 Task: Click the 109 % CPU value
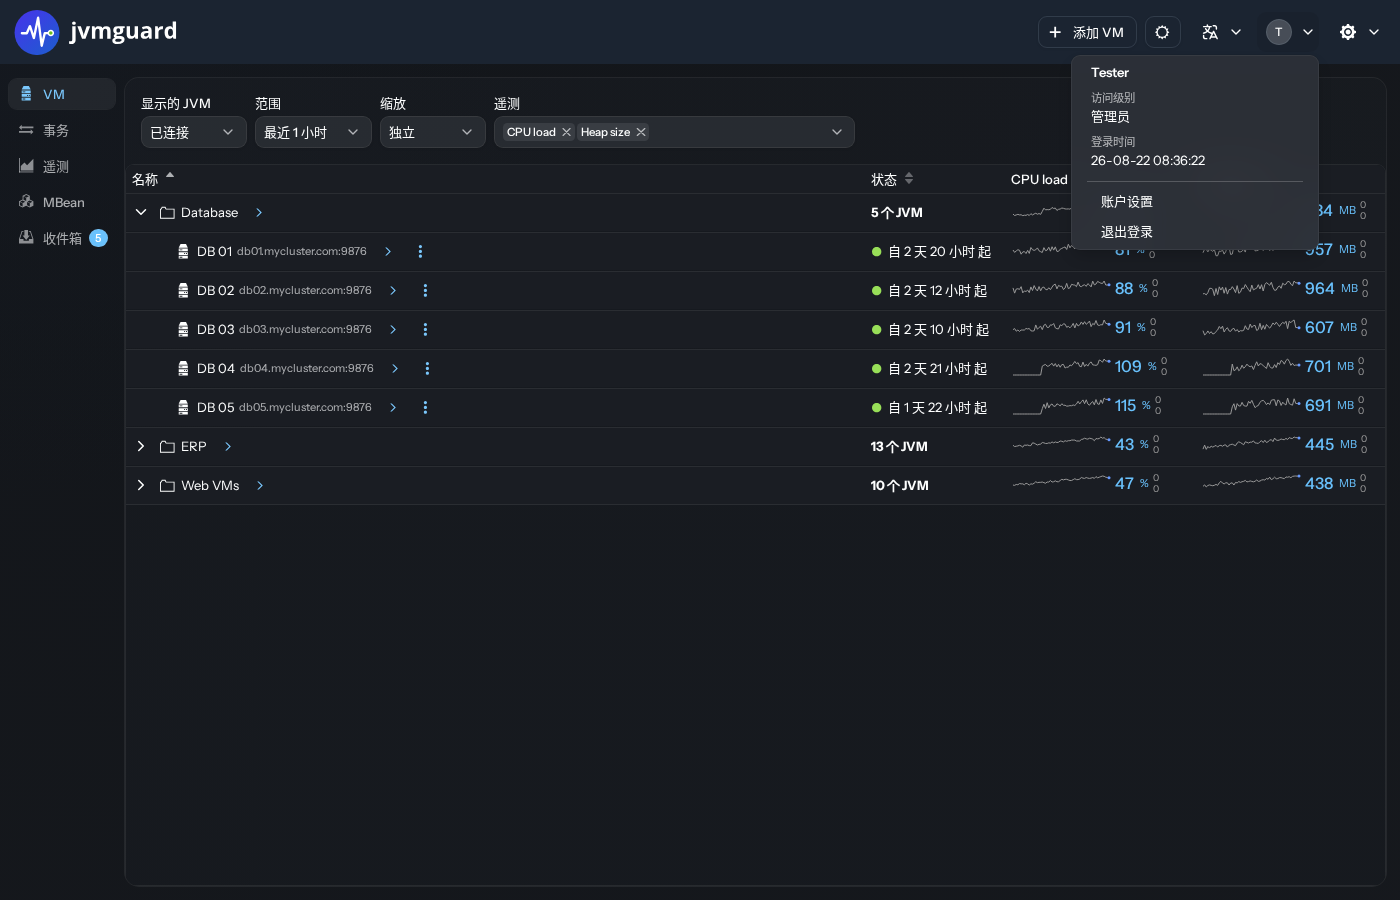pos(1136,367)
